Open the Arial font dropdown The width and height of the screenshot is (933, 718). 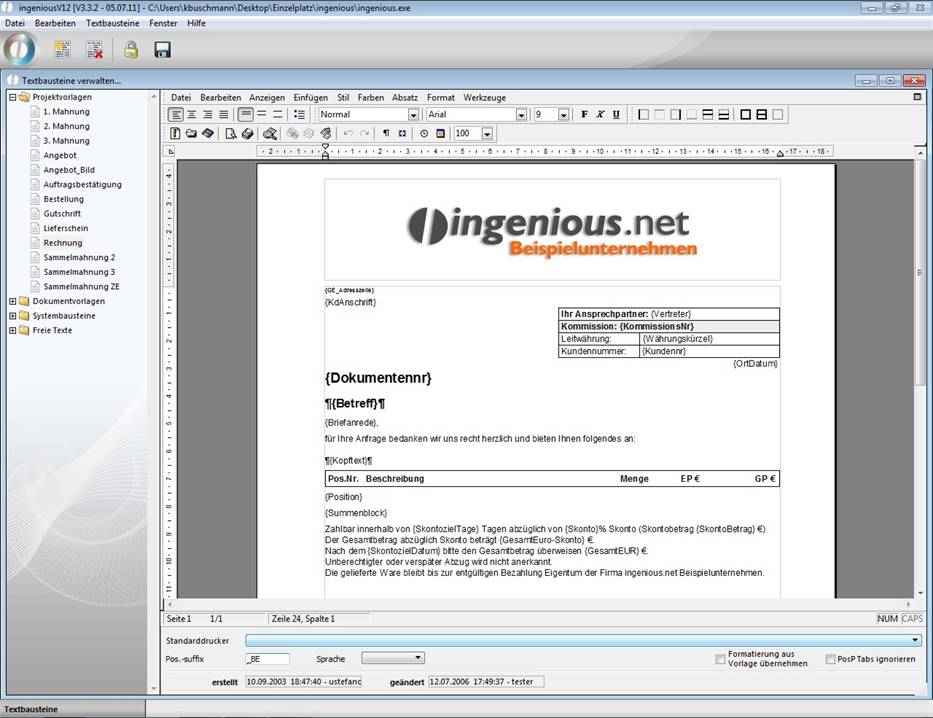521,115
